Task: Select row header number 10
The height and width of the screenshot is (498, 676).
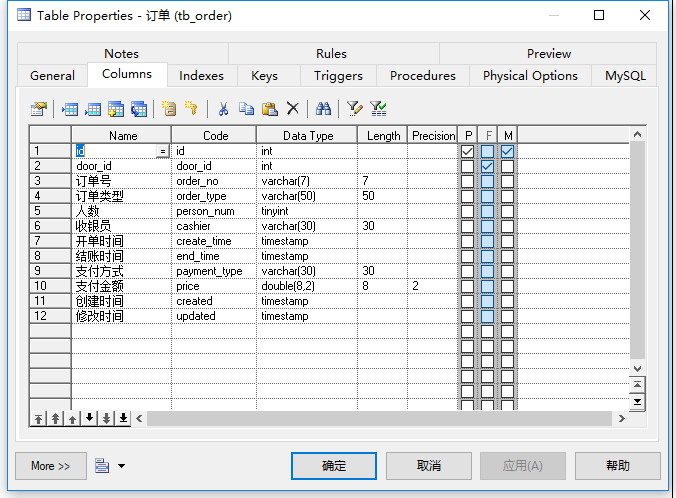Action: (50, 286)
